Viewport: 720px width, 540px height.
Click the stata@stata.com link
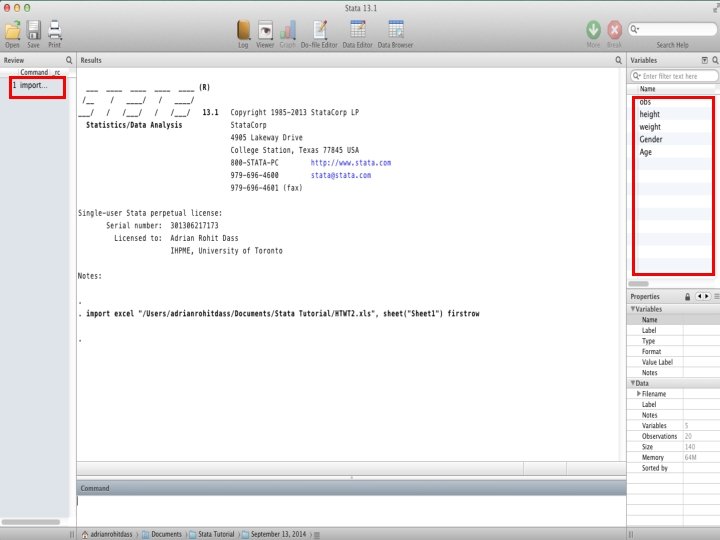coord(341,175)
